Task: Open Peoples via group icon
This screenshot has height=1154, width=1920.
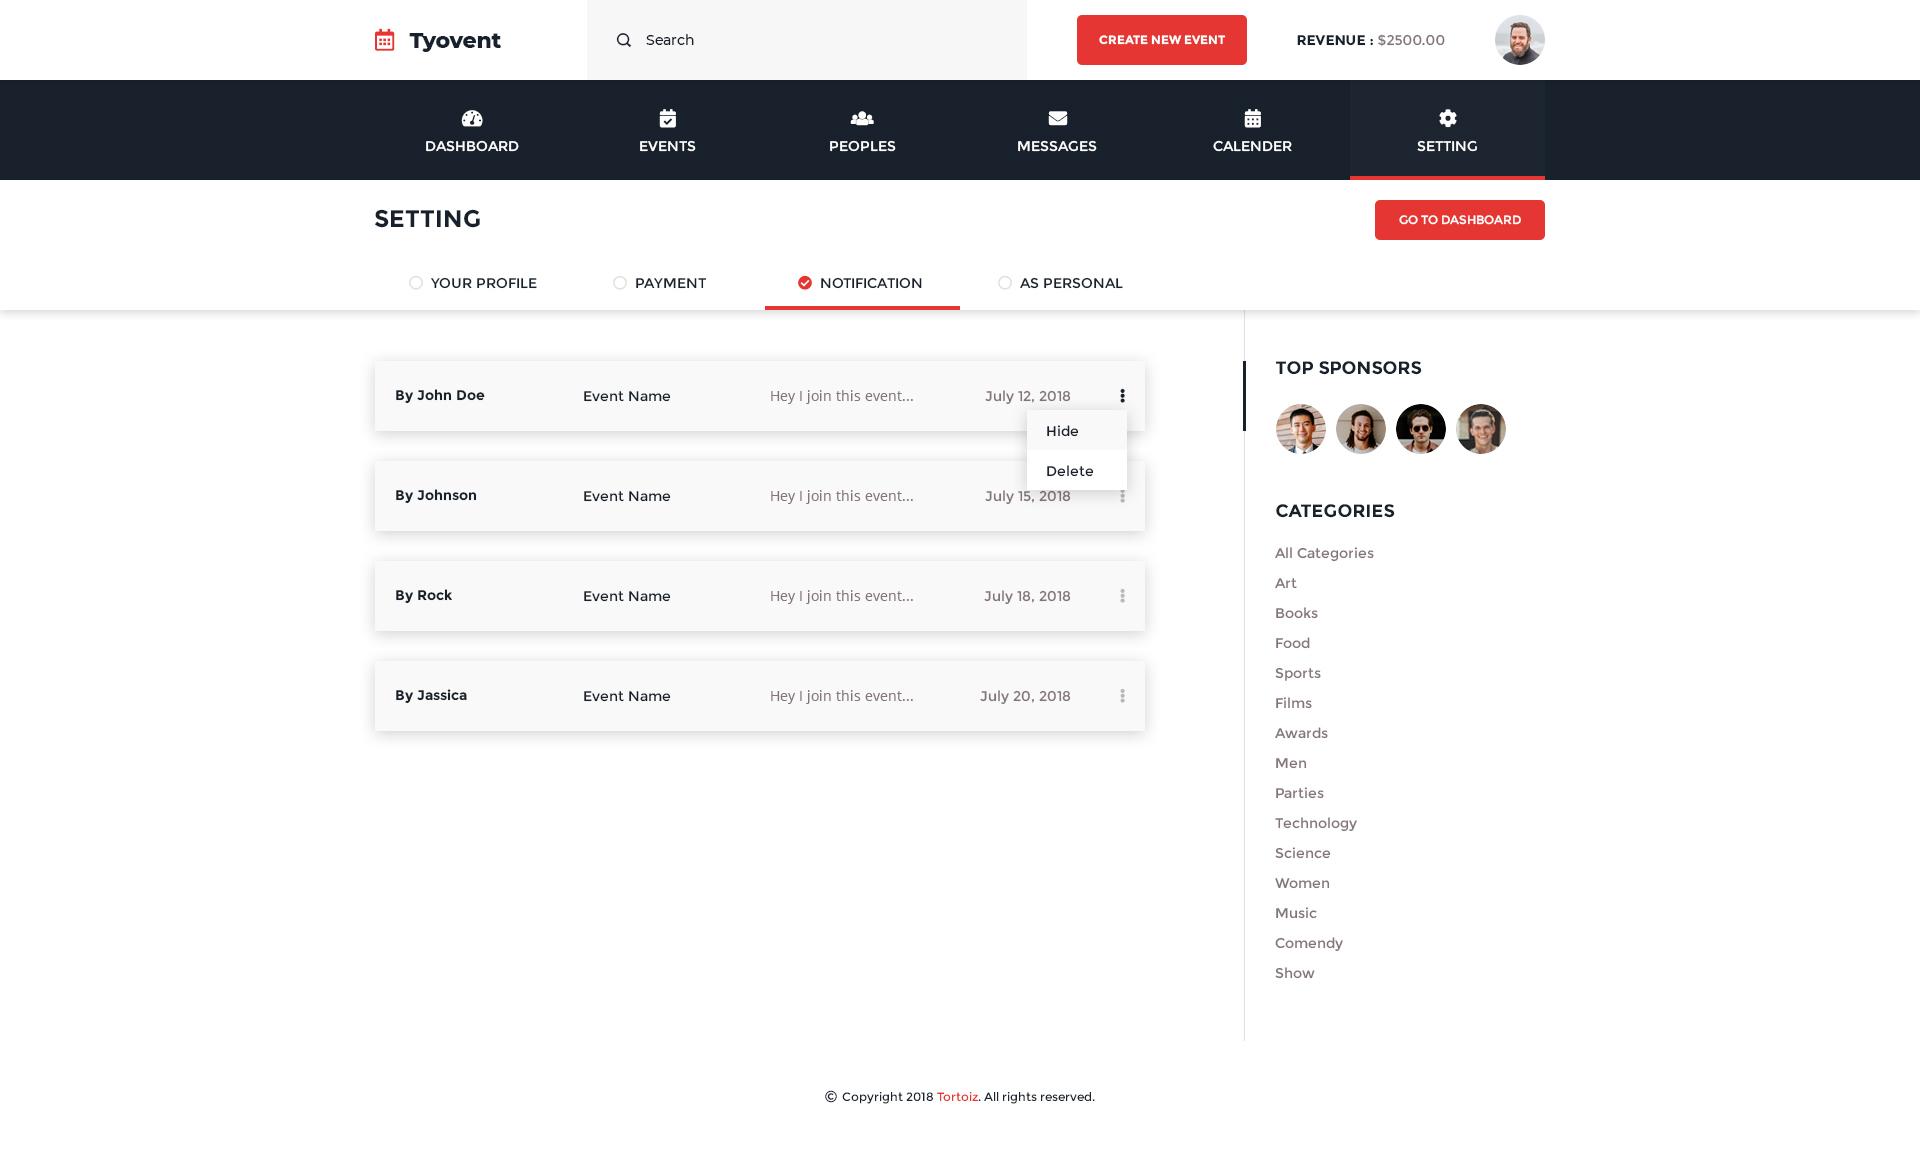Action: point(862,118)
